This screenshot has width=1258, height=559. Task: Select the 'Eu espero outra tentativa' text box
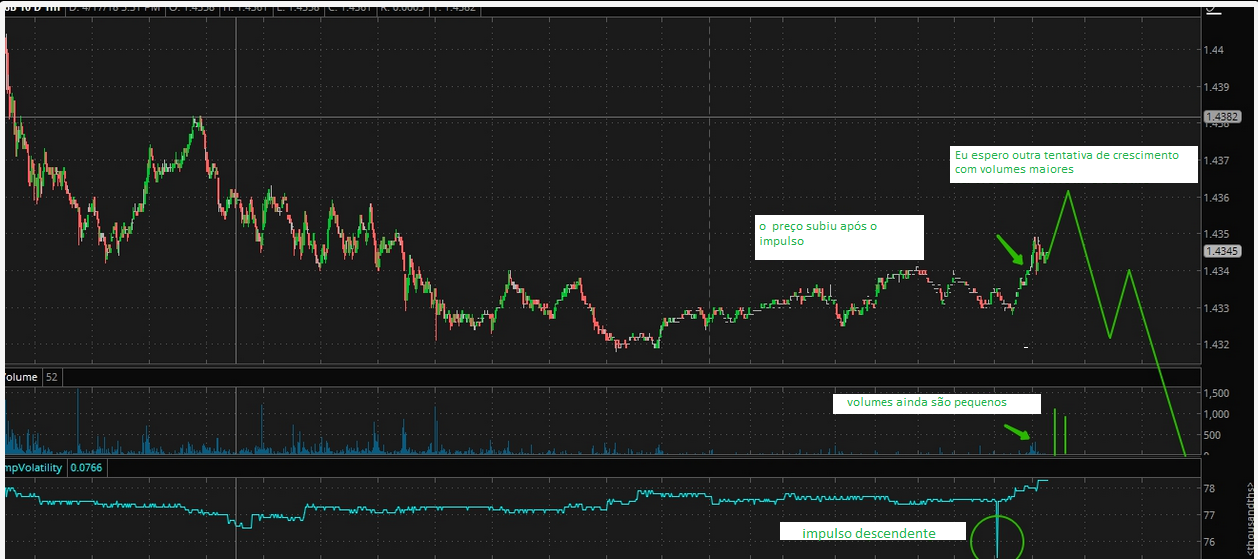click(x=1073, y=163)
